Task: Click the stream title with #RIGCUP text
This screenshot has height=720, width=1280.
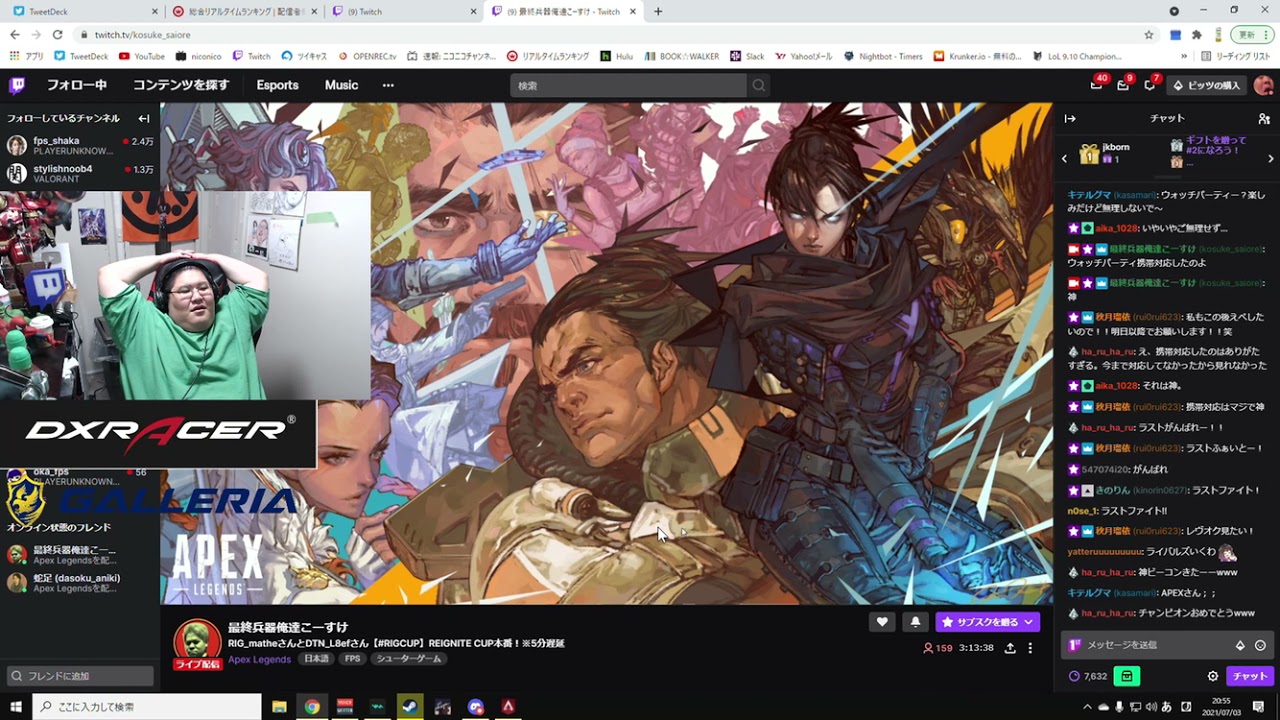Action: [396, 643]
